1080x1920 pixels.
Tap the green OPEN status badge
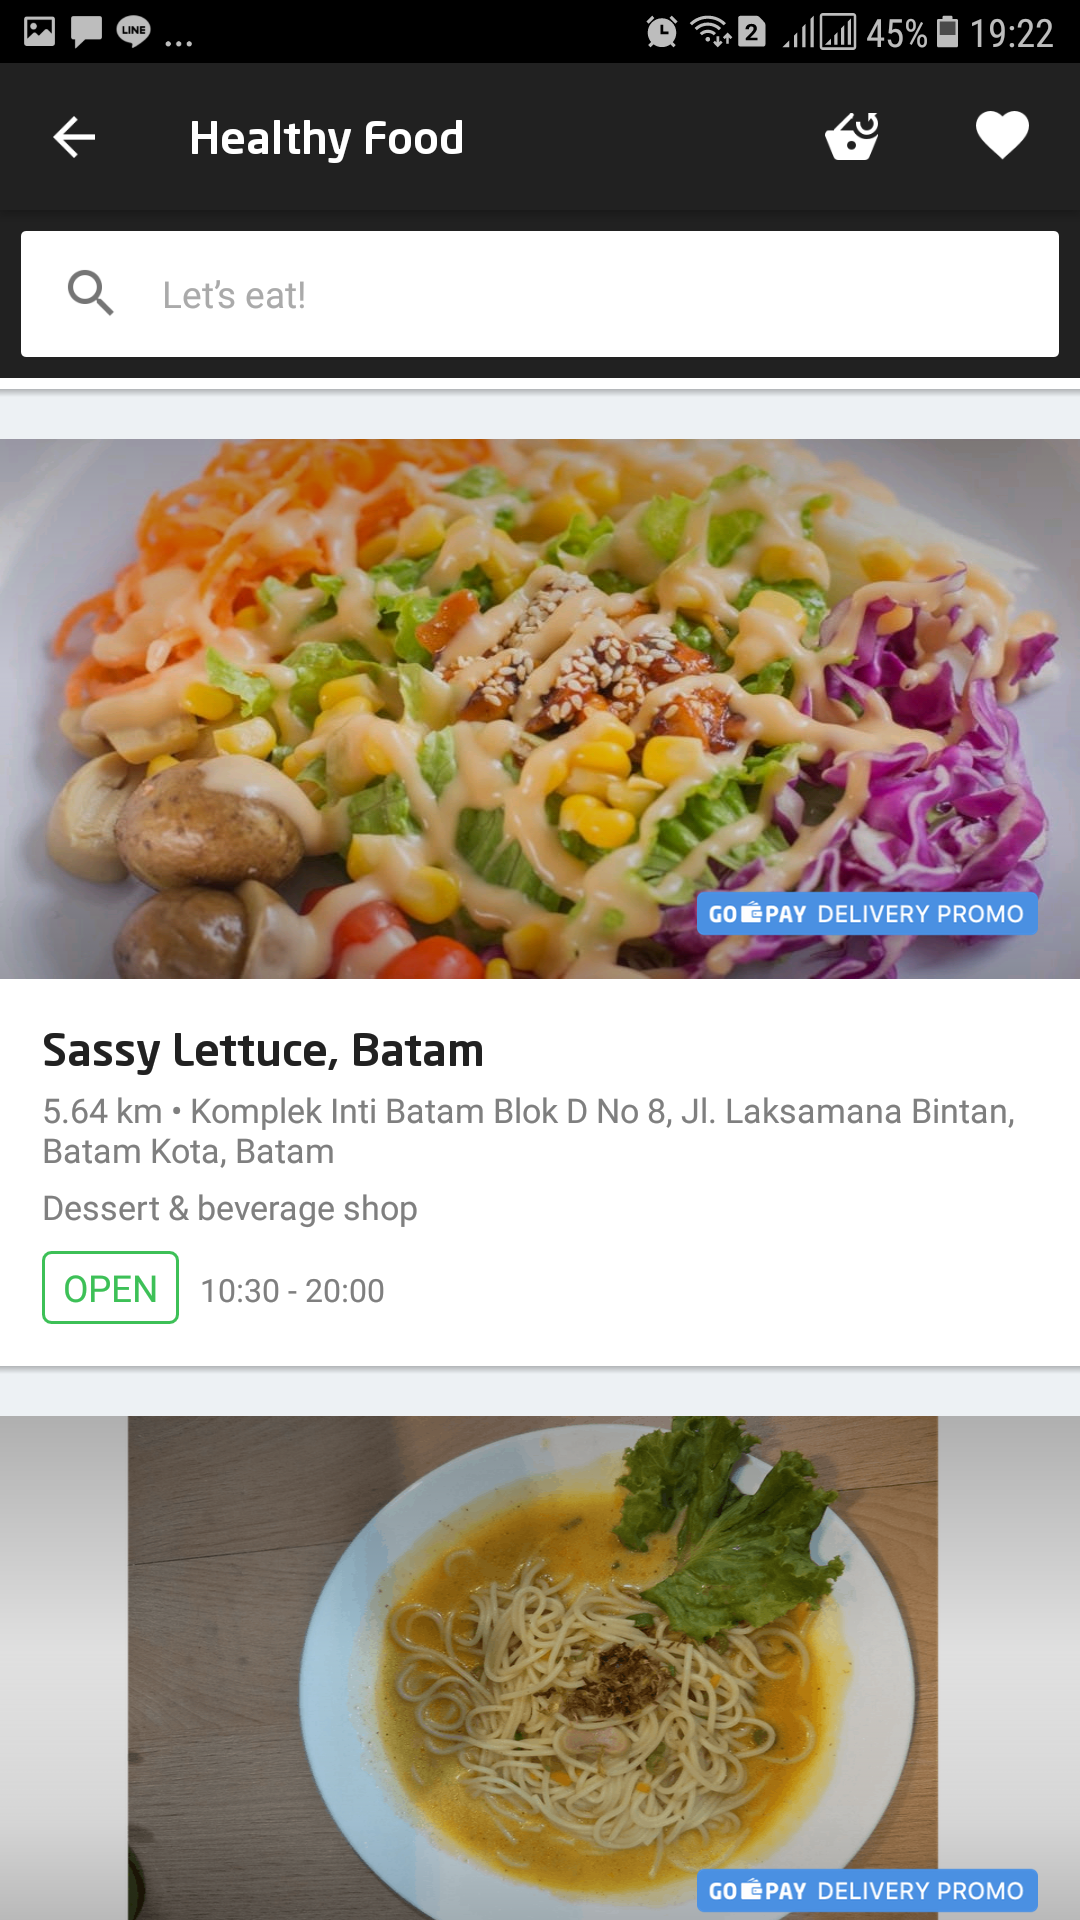pos(110,1288)
